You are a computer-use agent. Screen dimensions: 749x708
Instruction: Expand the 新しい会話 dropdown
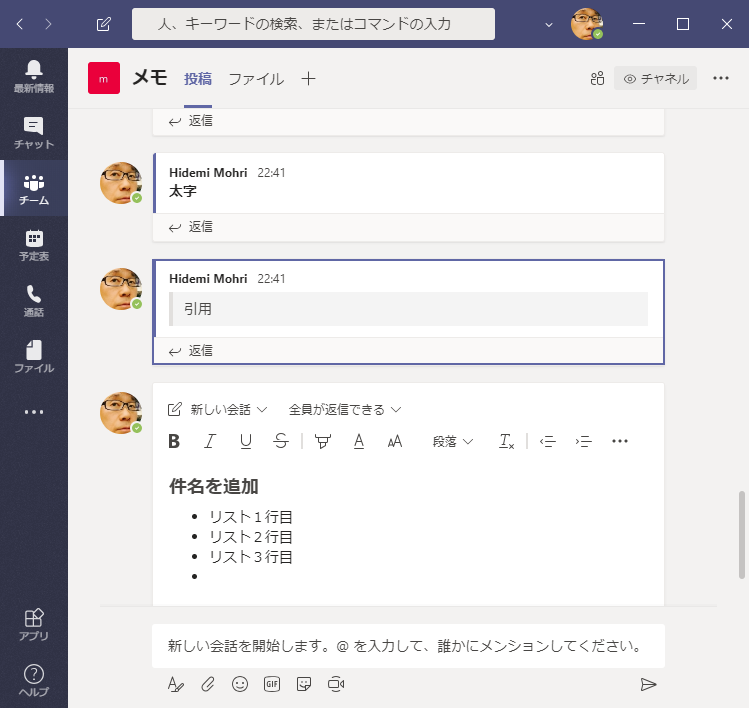pos(218,409)
